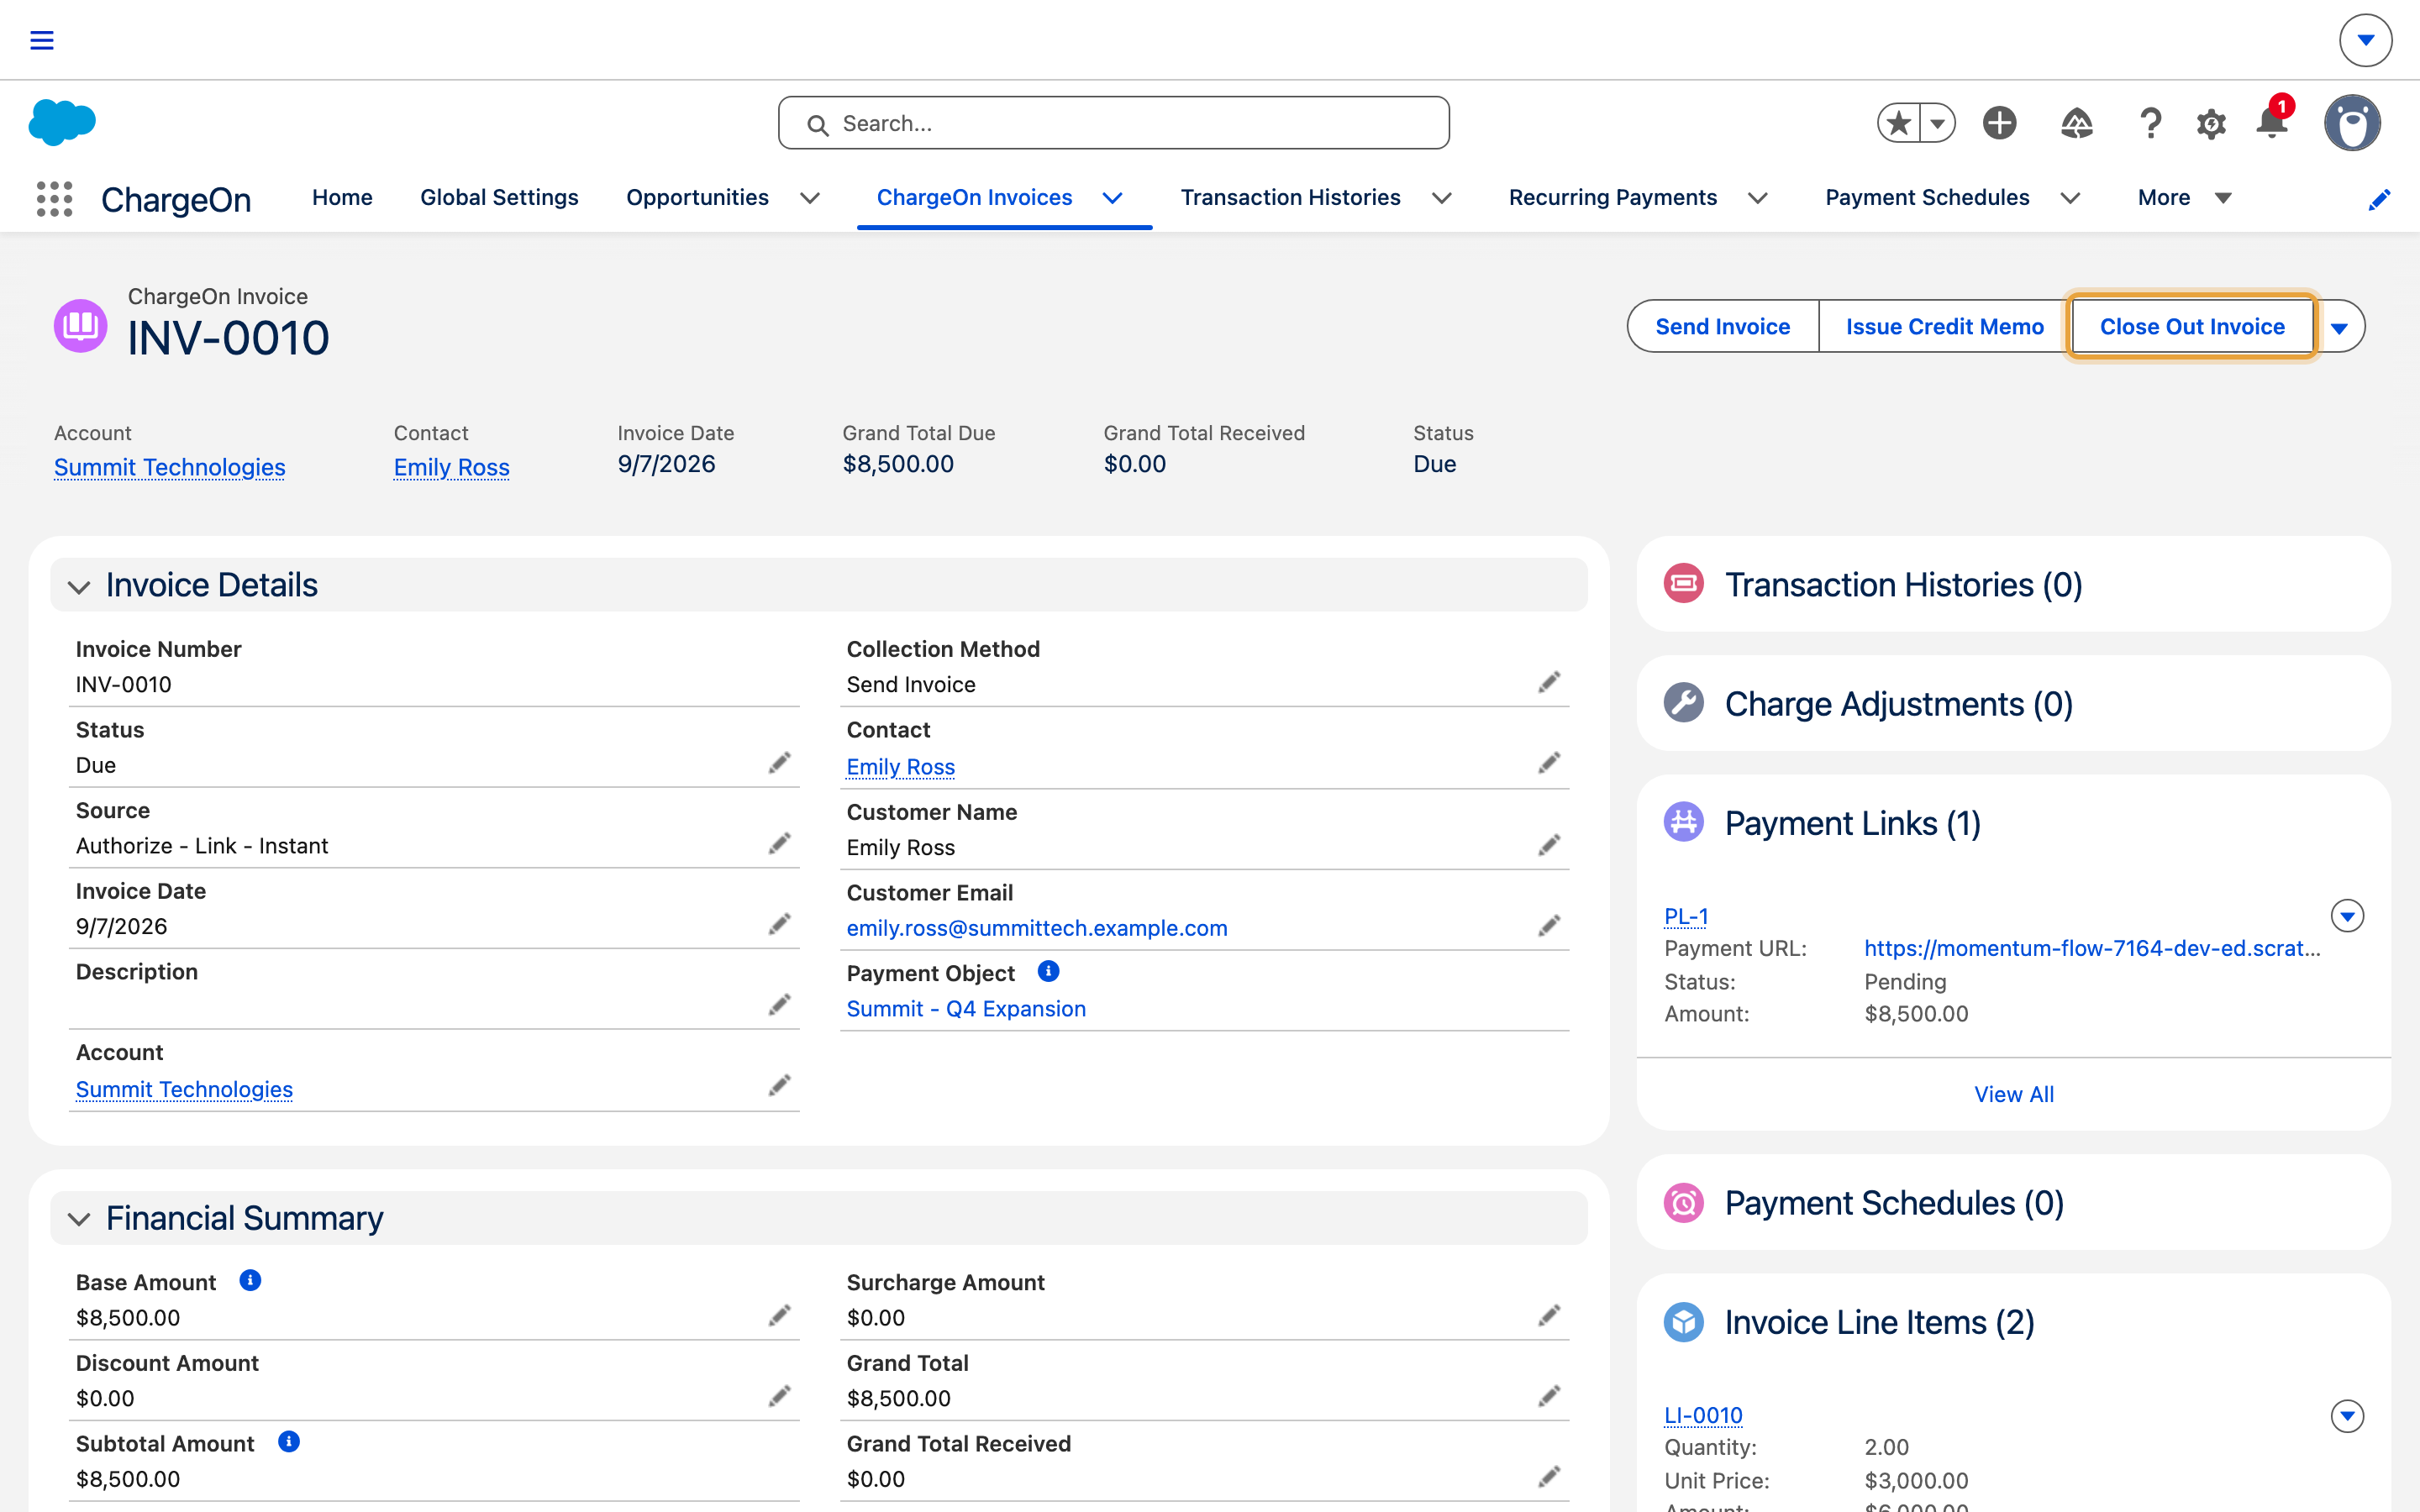
Task: Edit the Status field pencil
Action: tap(780, 764)
